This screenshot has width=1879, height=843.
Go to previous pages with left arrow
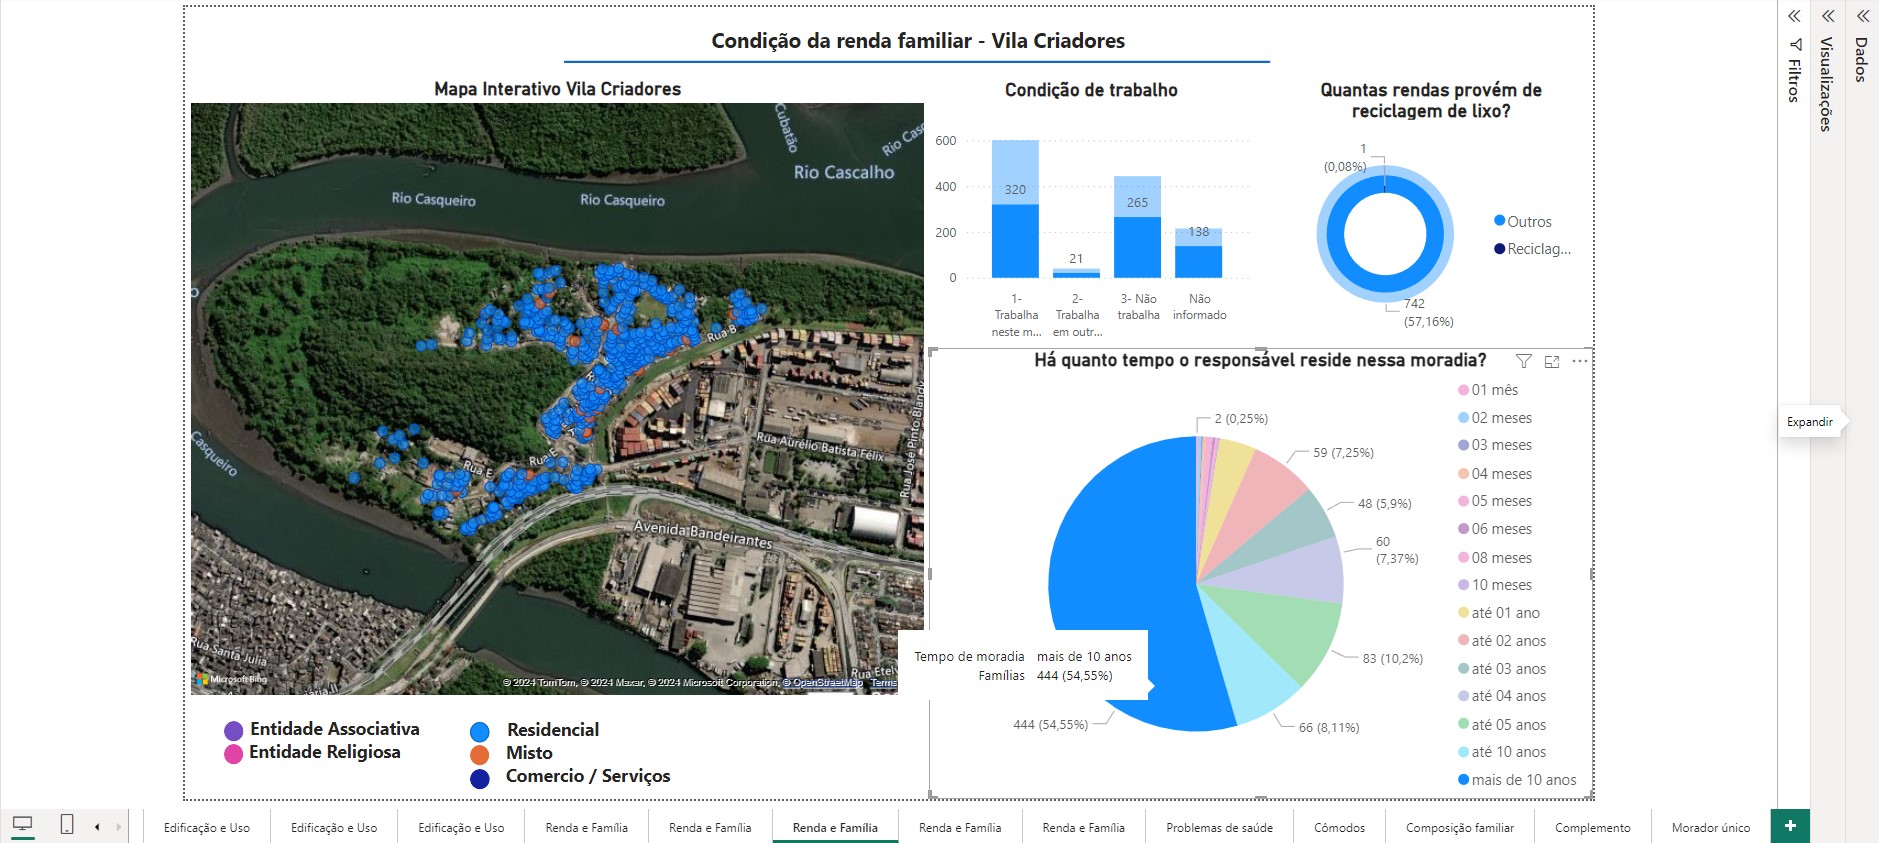point(97,827)
